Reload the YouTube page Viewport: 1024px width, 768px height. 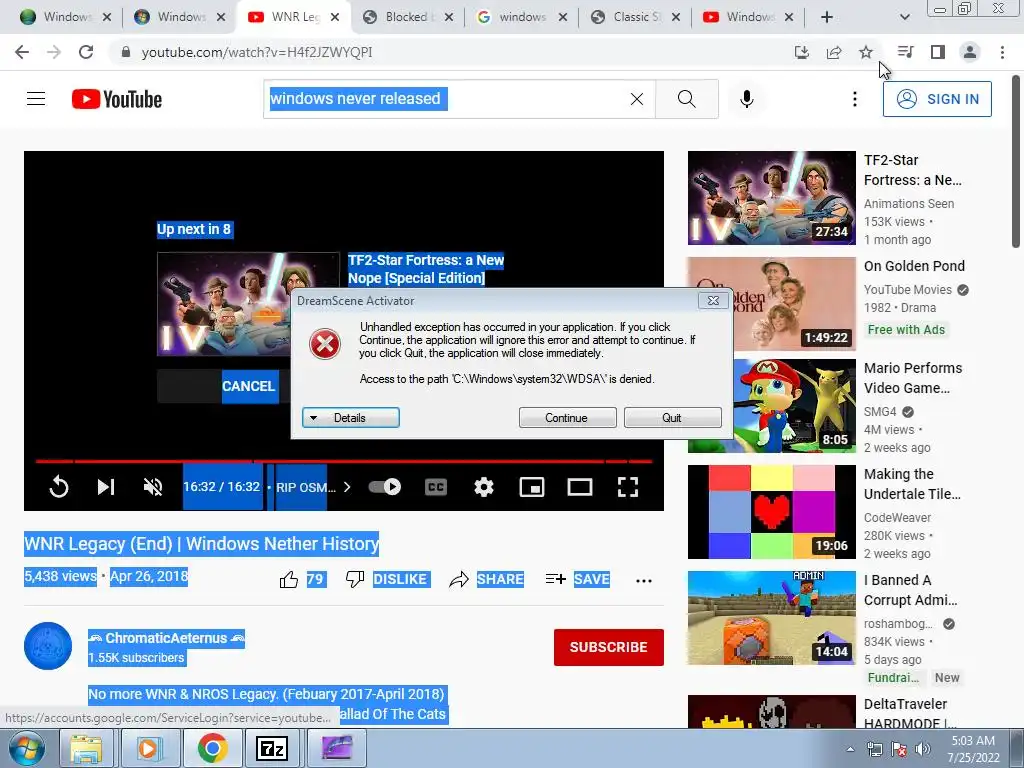pyautogui.click(x=86, y=52)
